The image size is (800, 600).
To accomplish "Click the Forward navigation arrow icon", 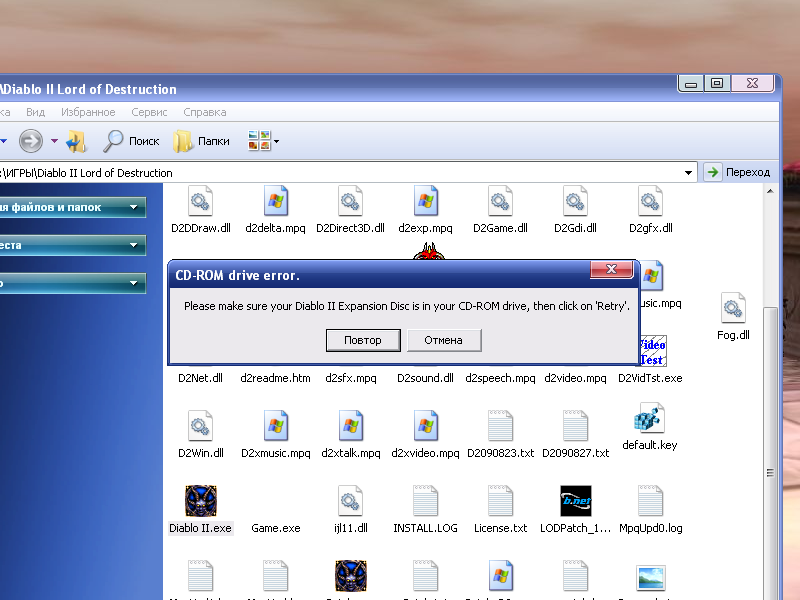I will (x=31, y=141).
